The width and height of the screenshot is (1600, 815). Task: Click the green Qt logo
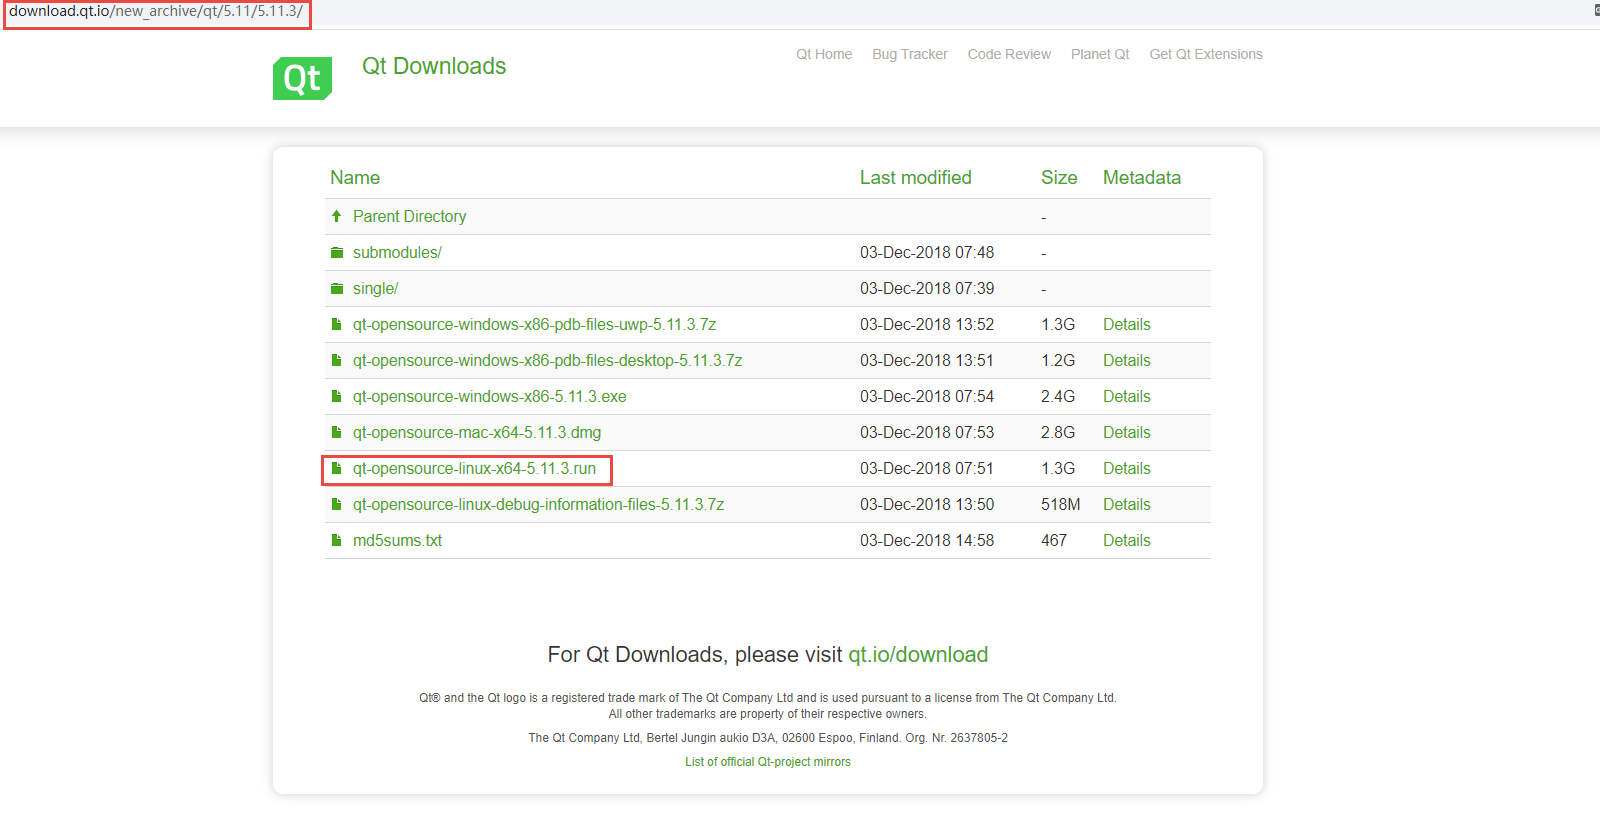tap(302, 78)
